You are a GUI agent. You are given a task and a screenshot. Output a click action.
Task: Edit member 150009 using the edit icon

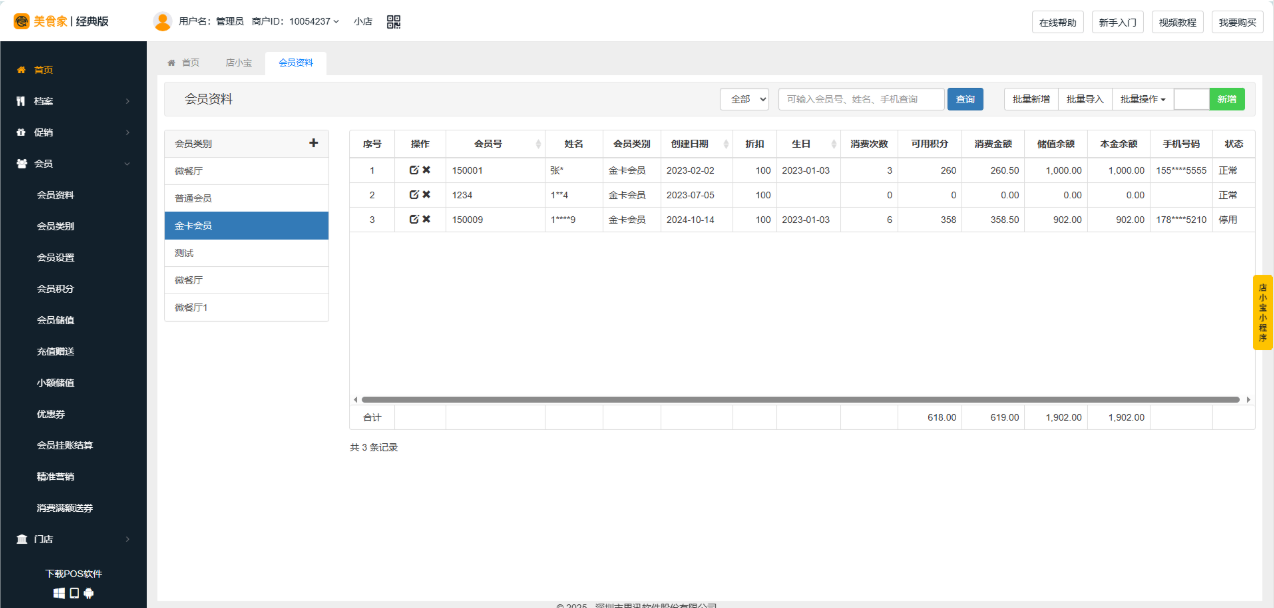[x=414, y=220]
